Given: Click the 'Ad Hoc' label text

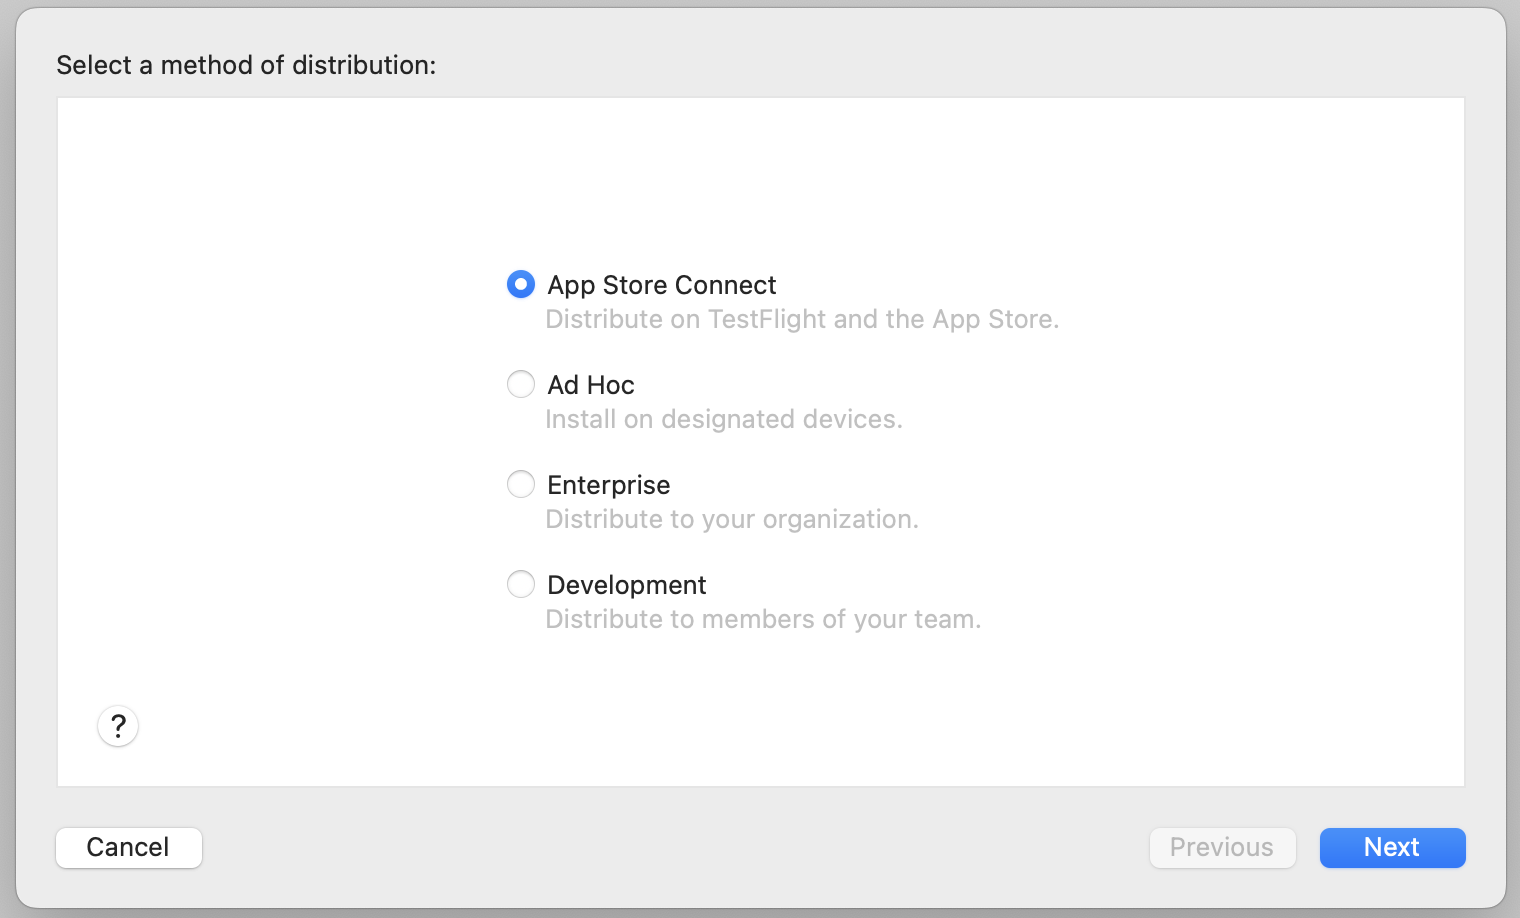Looking at the screenshot, I should [591, 385].
